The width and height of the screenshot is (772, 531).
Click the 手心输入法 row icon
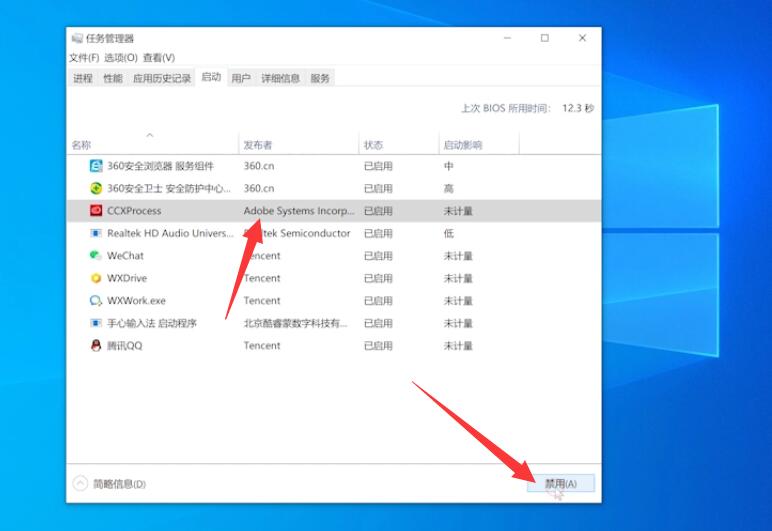(96, 323)
